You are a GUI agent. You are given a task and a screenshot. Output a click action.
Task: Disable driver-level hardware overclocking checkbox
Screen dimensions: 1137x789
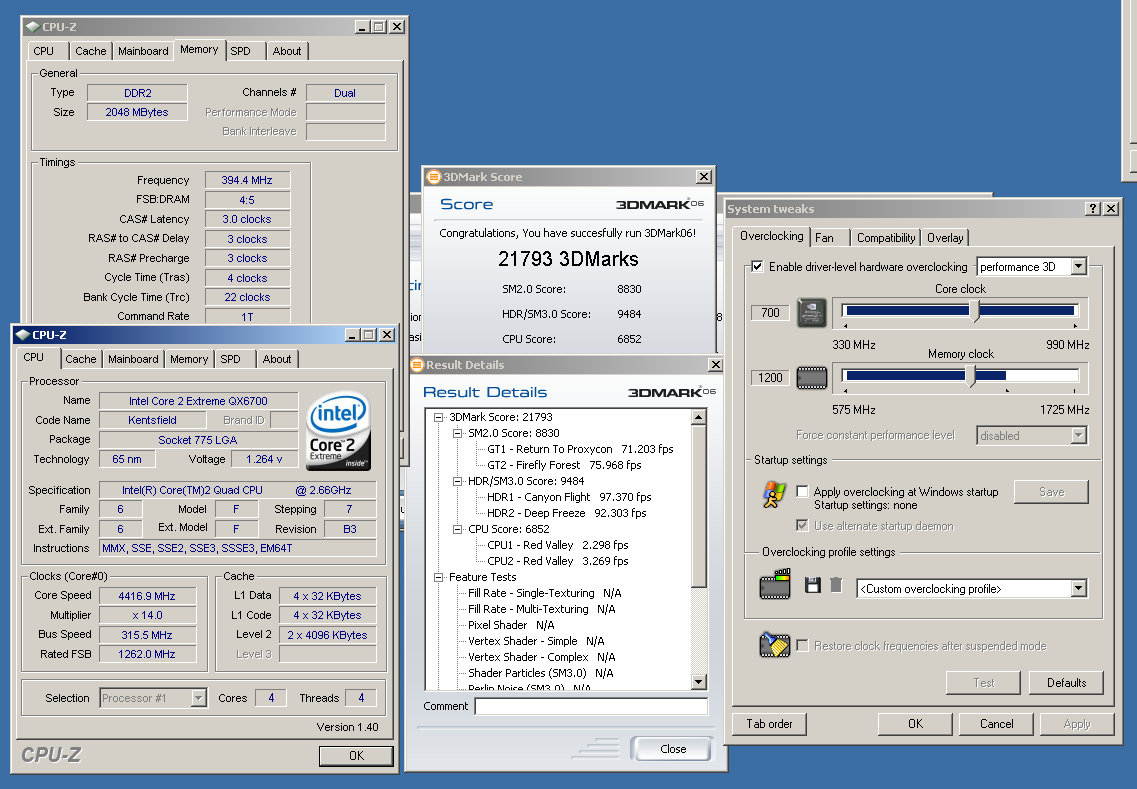click(x=757, y=267)
